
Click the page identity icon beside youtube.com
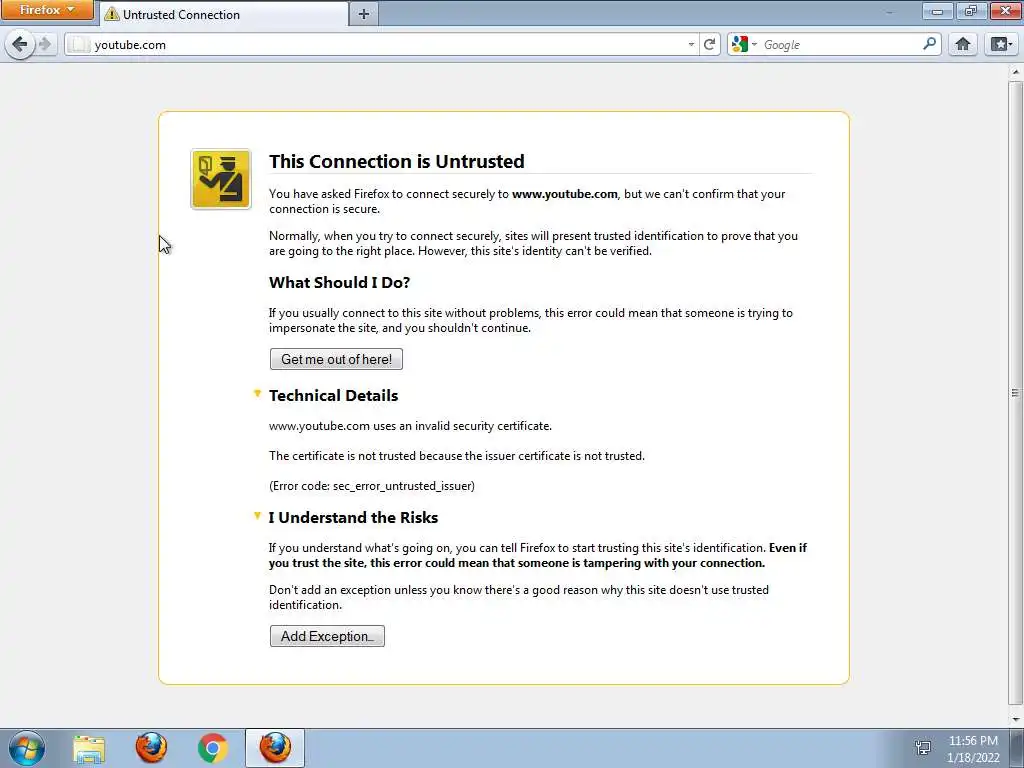click(79, 44)
